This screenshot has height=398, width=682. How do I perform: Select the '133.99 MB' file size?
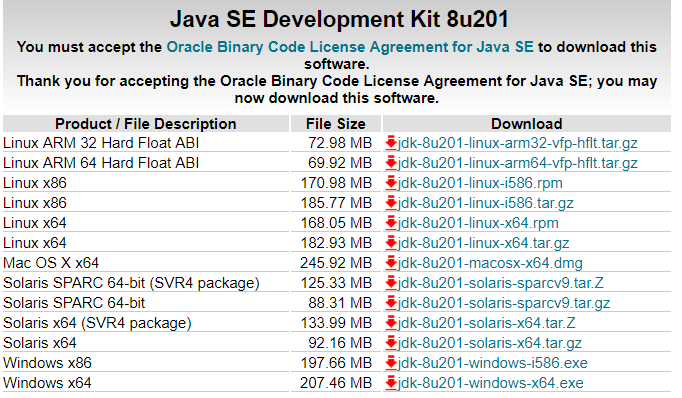[336, 323]
